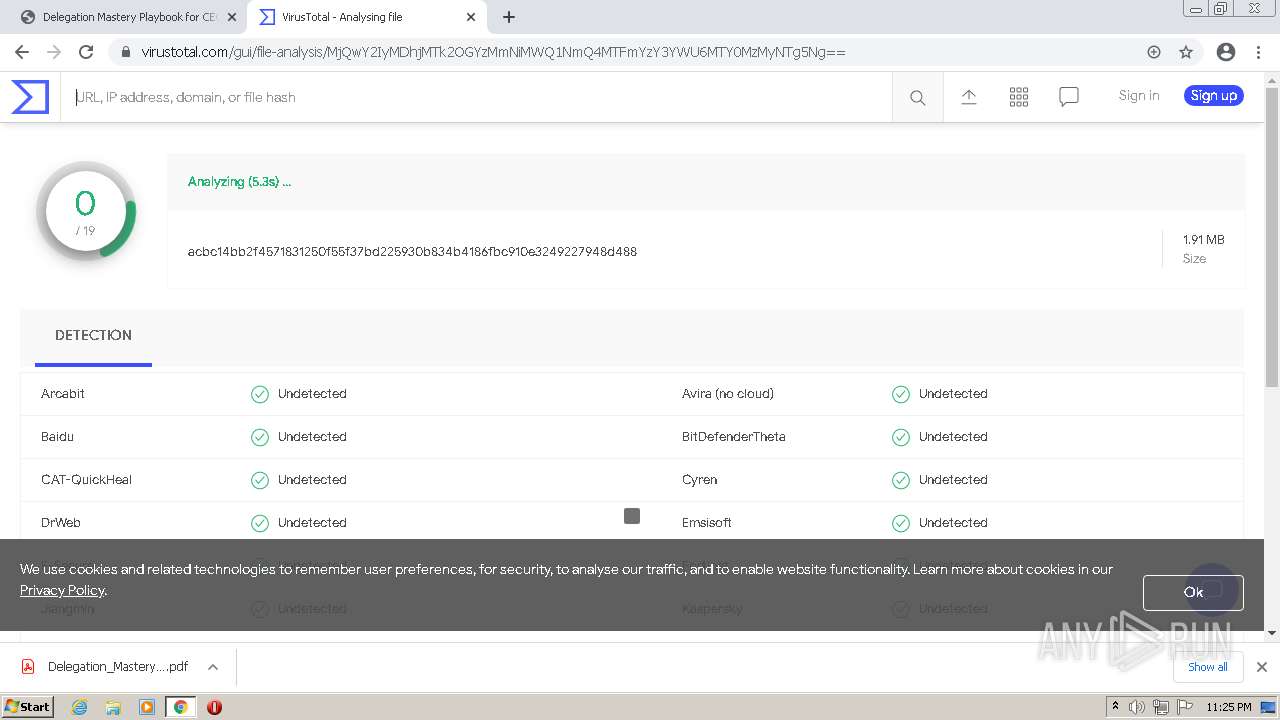This screenshot has height=720, width=1280.
Task: Click the Sign up button
Action: [x=1214, y=96]
